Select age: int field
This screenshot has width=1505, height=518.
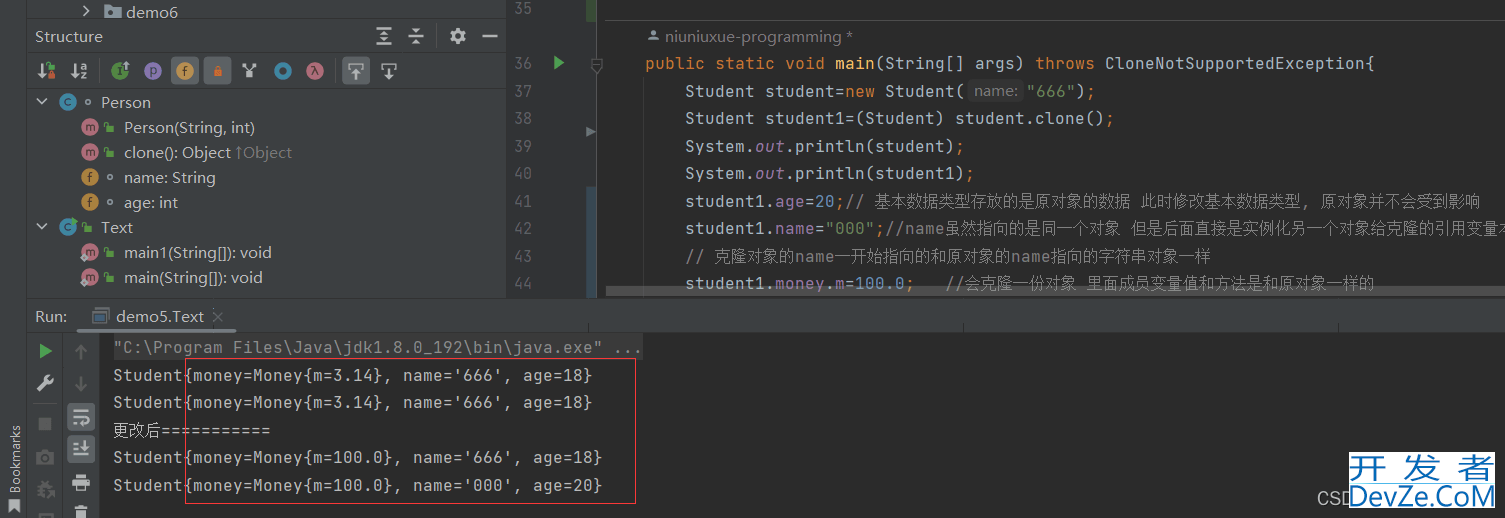[x=150, y=202]
